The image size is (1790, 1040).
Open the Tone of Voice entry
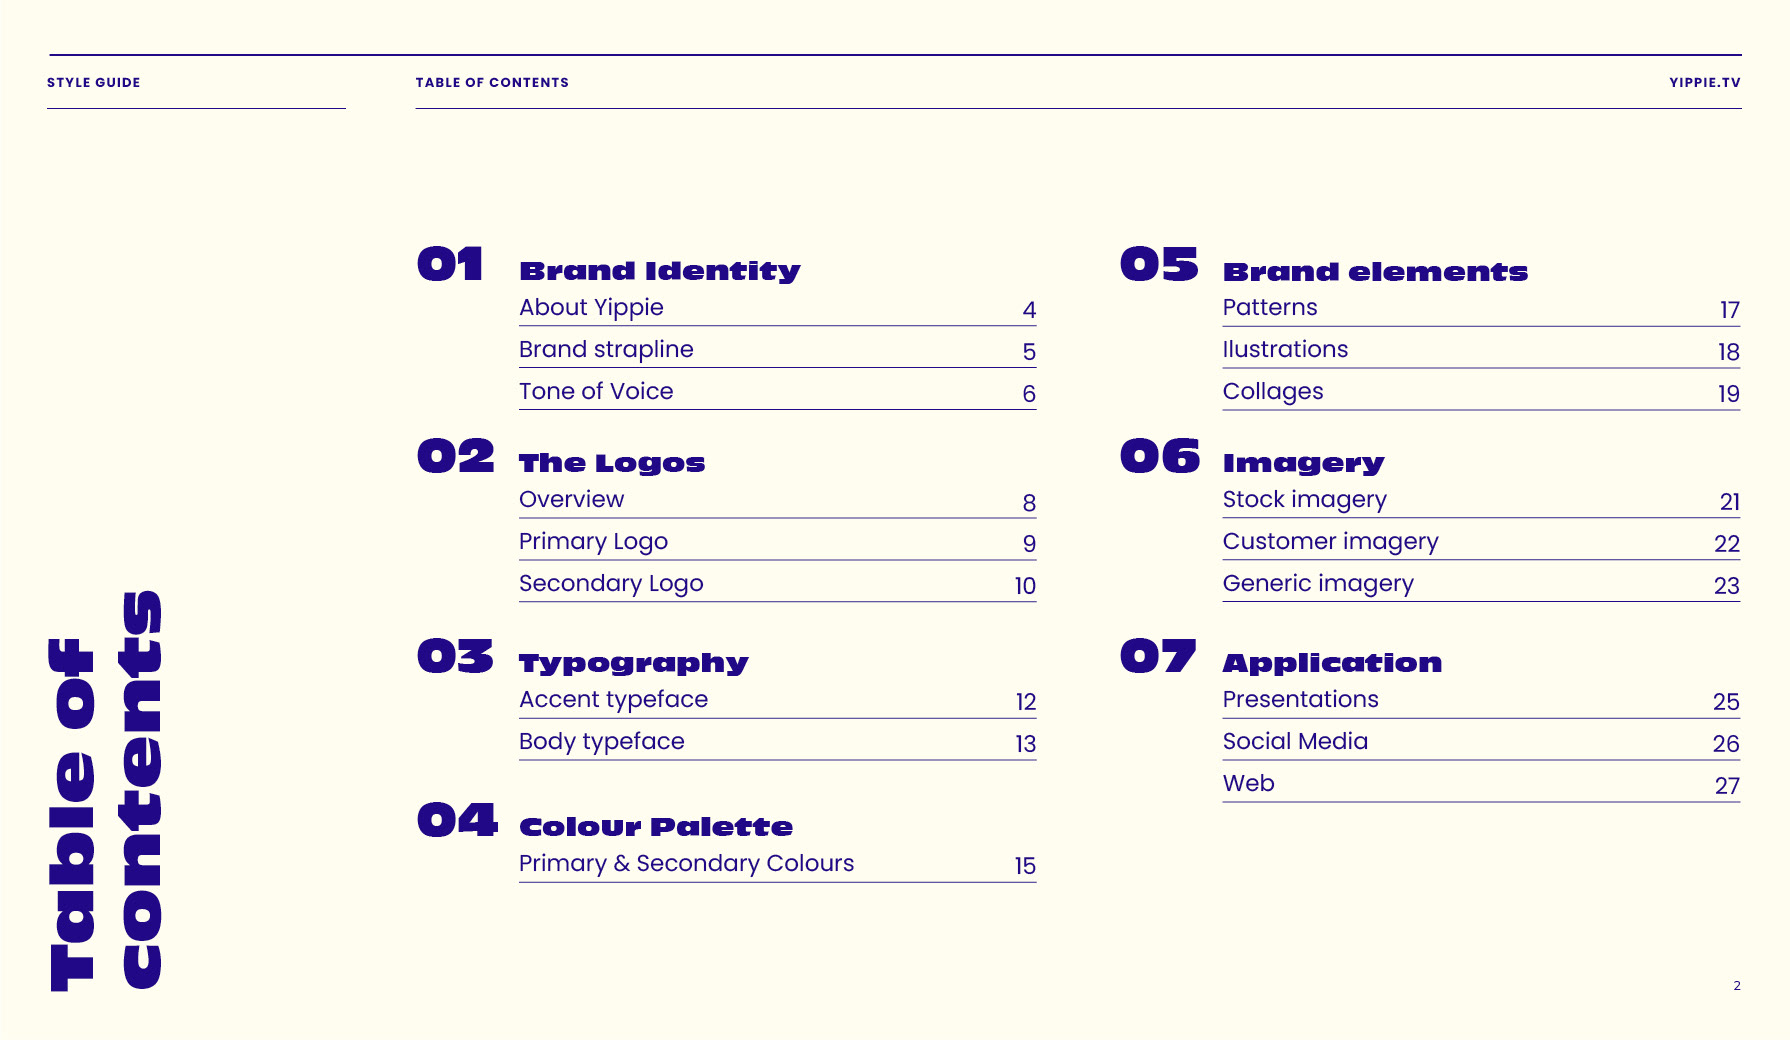[596, 392]
